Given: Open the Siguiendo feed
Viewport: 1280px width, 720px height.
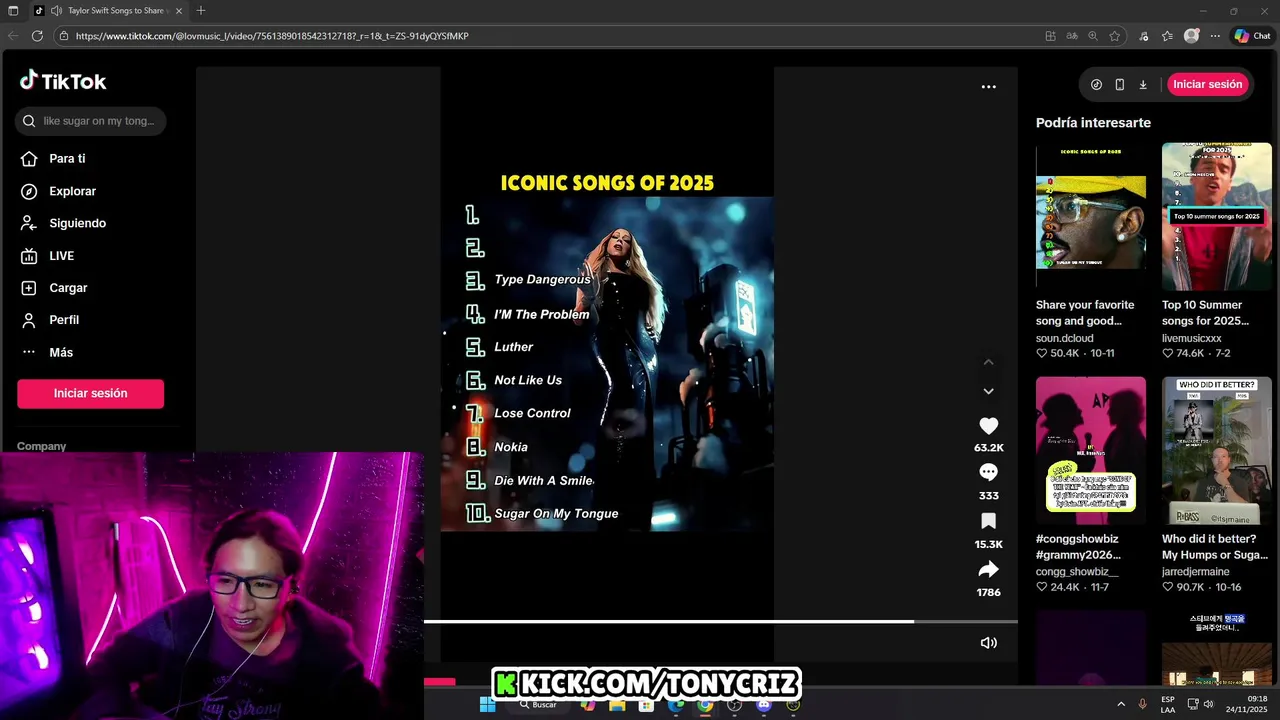Looking at the screenshot, I should pos(64,223).
